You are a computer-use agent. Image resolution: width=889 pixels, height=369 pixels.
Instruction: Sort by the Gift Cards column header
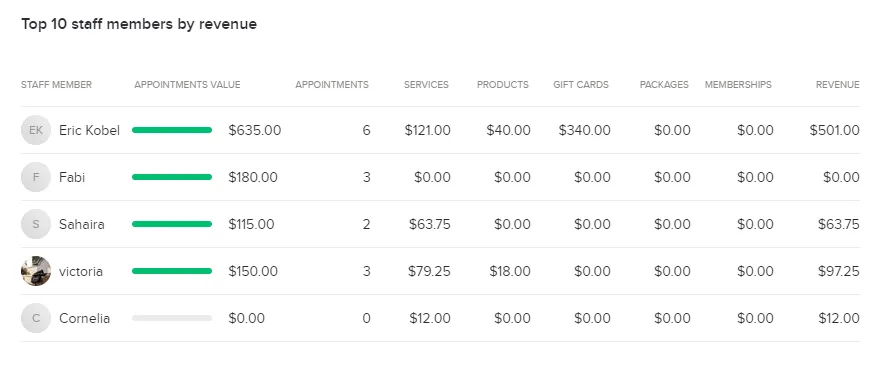(581, 84)
